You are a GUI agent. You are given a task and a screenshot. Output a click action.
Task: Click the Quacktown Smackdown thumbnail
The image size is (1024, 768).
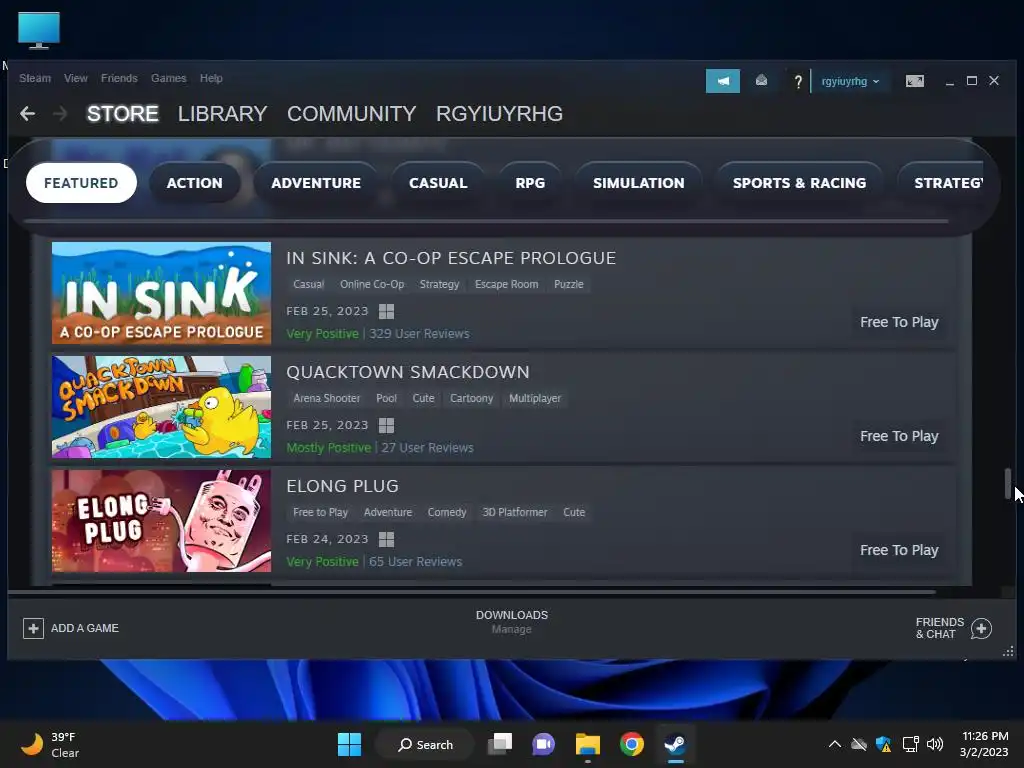point(161,407)
